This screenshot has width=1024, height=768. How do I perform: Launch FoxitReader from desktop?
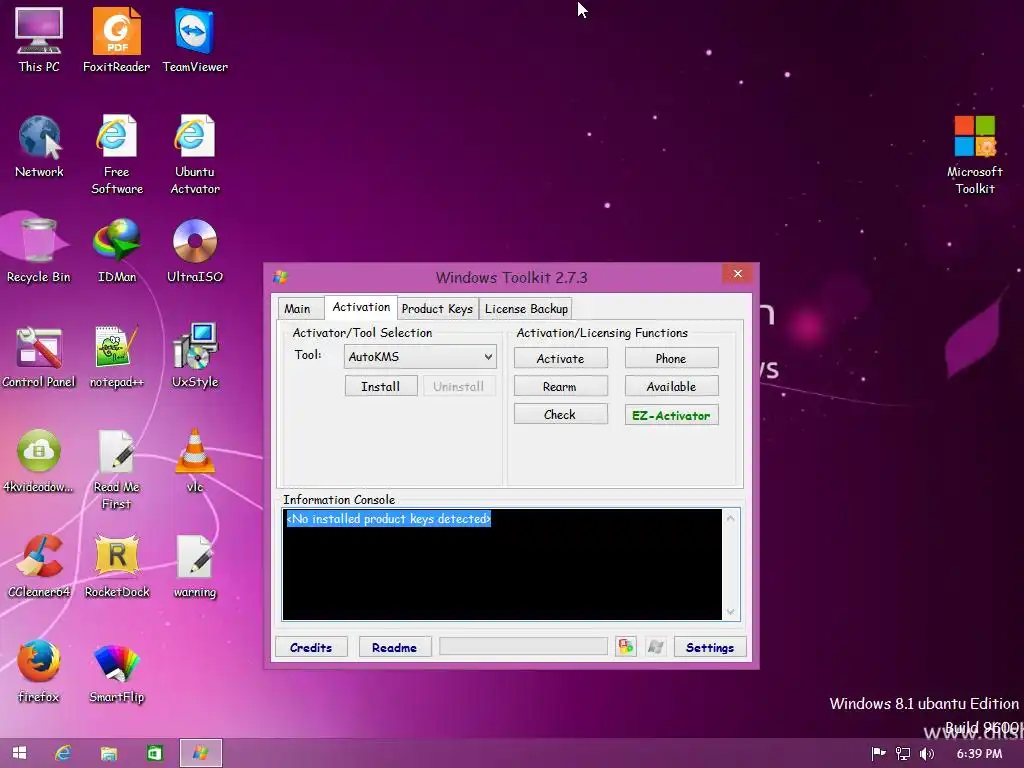(116, 39)
